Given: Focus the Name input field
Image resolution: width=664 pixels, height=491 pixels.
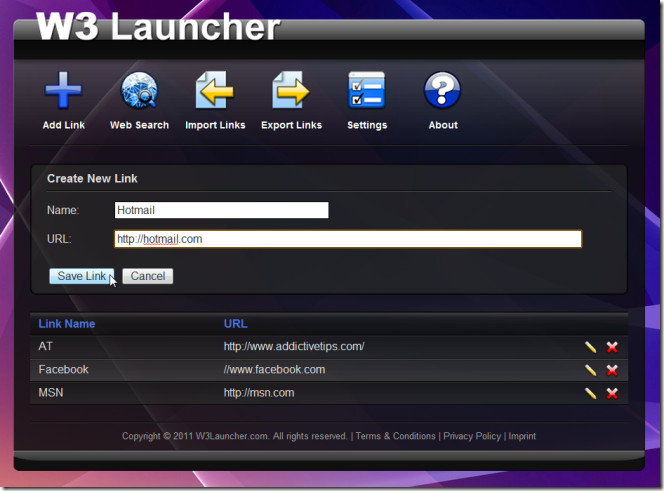Looking at the screenshot, I should coord(221,210).
